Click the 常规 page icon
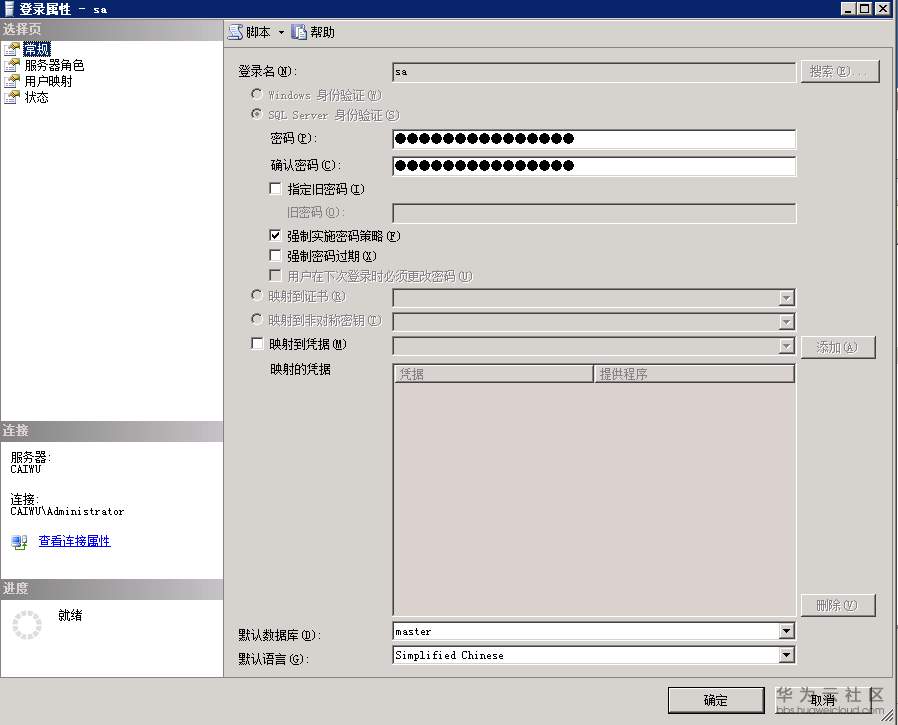Viewport: 898px width, 725px height. [x=12, y=49]
